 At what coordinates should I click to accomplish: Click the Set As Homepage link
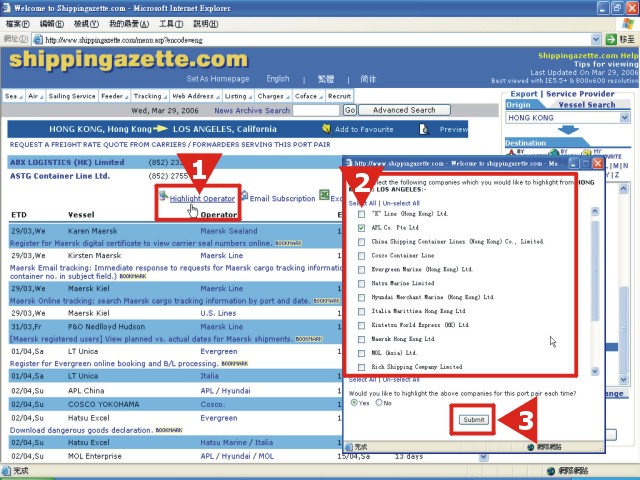pos(218,79)
